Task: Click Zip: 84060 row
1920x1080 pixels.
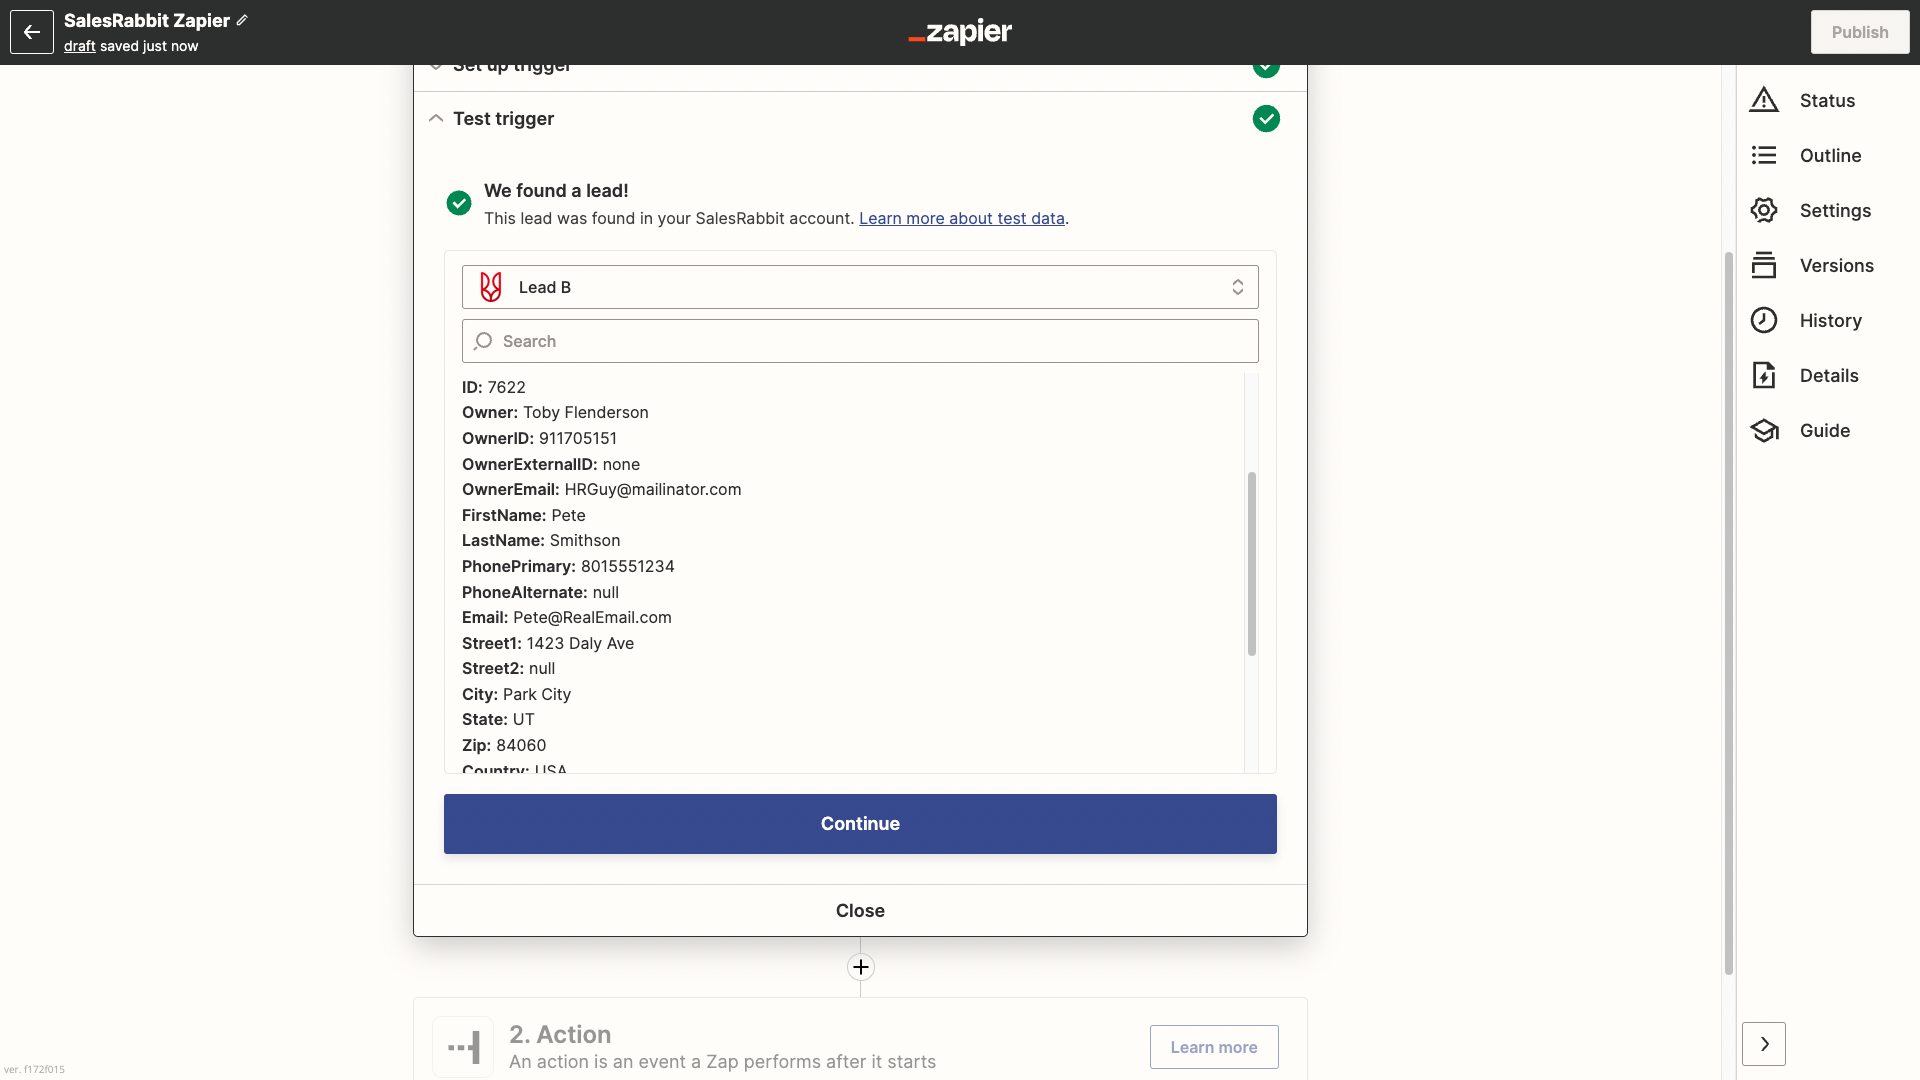Action: pos(504,745)
